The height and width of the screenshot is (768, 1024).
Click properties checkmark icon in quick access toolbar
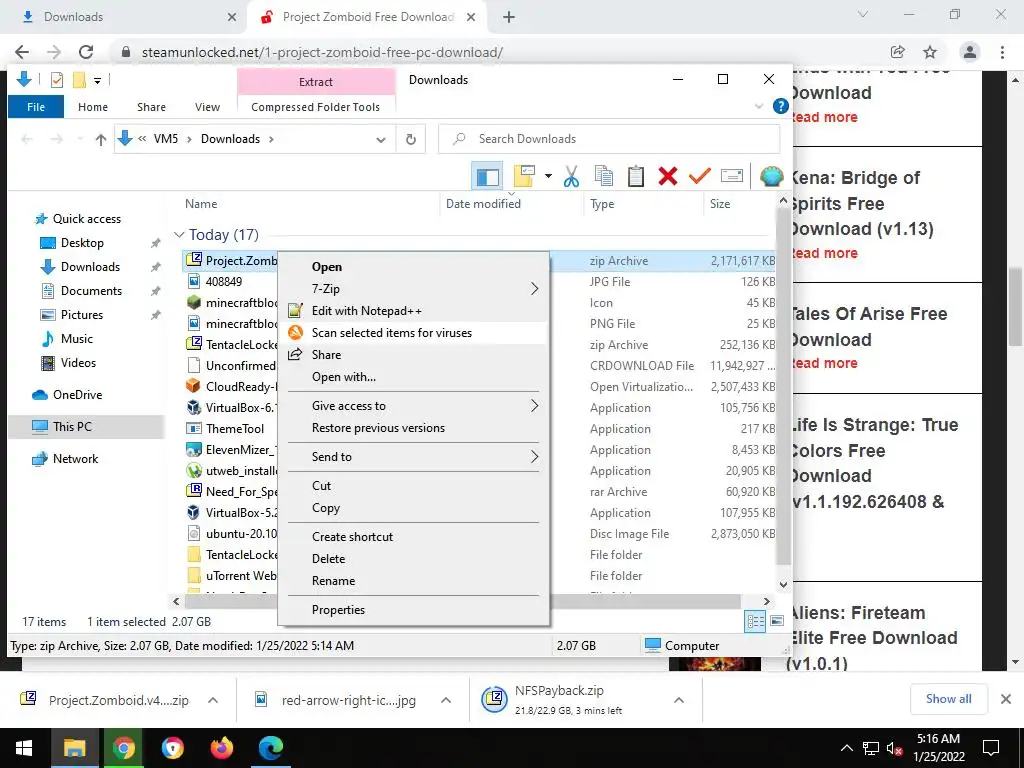point(57,80)
